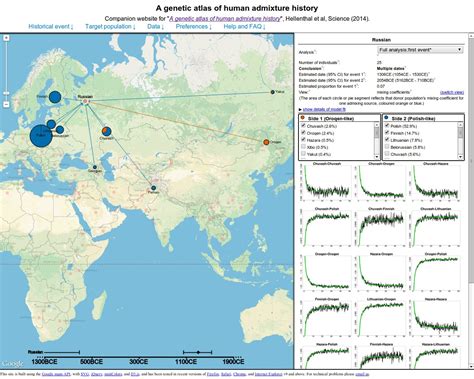
Task: Click the right panel scroll-down arrow
Action: pyautogui.click(x=471, y=366)
